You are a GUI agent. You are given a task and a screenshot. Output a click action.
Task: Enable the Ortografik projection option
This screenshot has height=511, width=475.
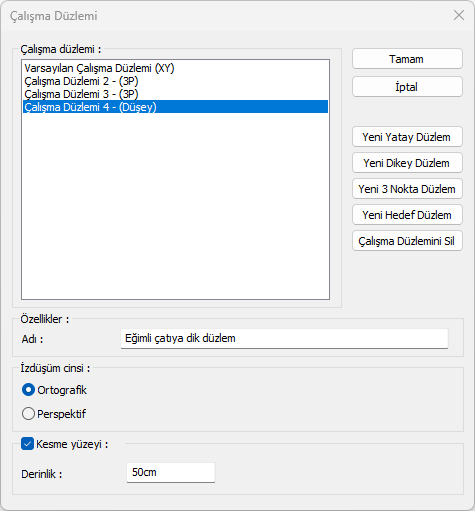pos(28,390)
